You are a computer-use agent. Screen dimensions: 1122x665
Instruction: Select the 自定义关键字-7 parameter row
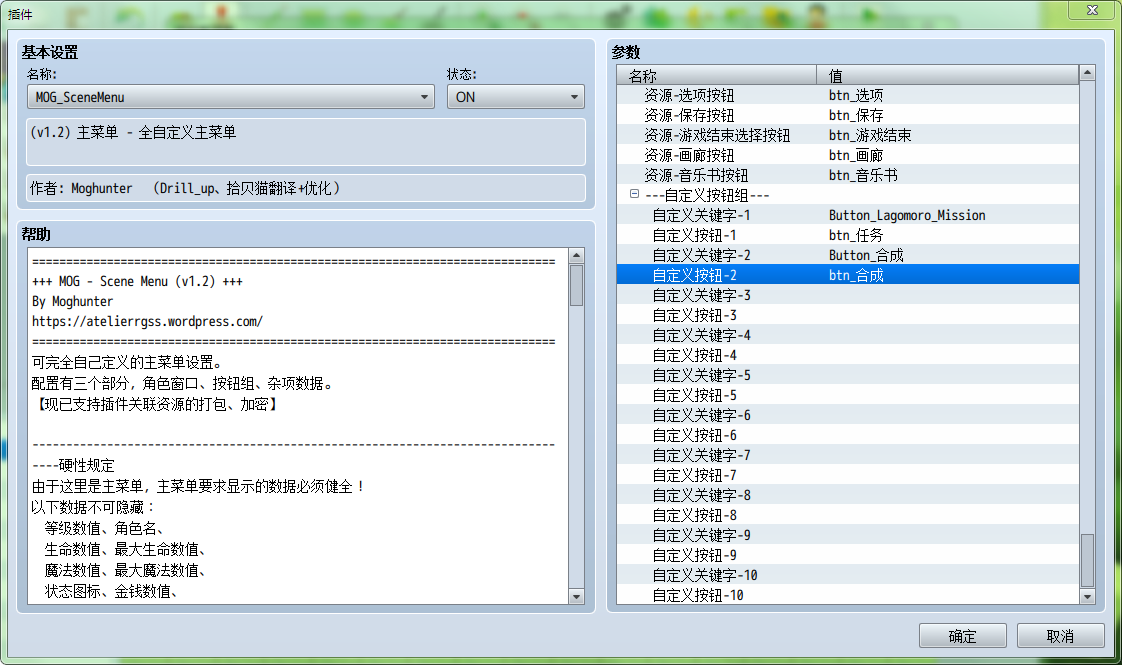(848, 455)
